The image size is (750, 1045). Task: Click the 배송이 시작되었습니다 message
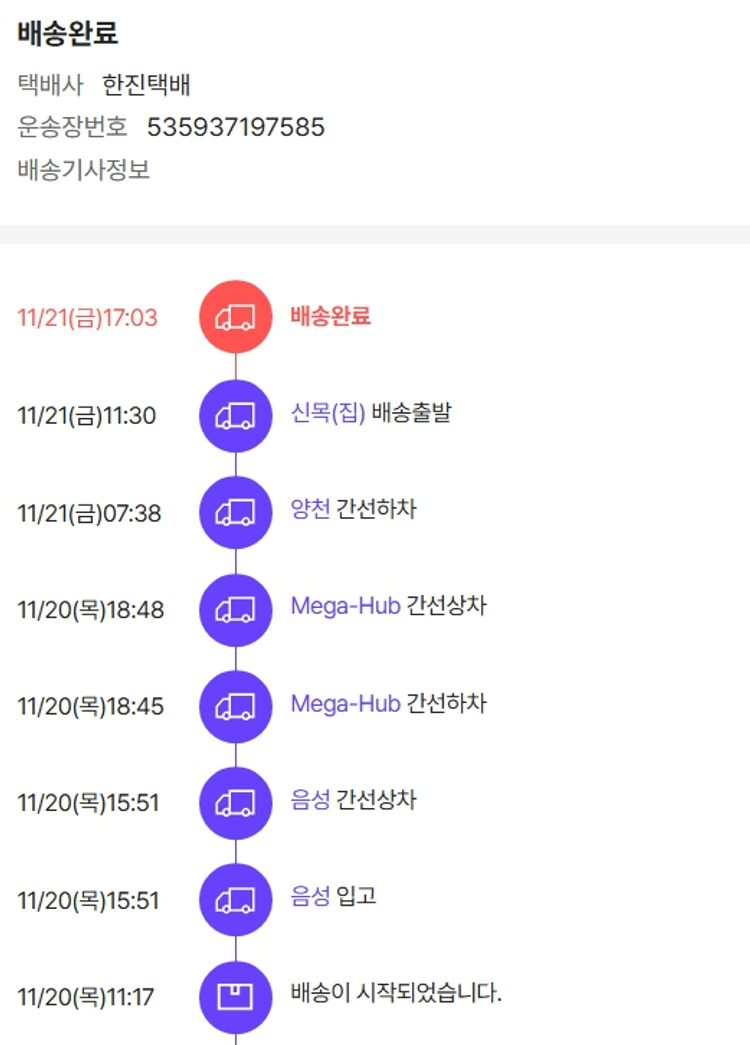(396, 993)
